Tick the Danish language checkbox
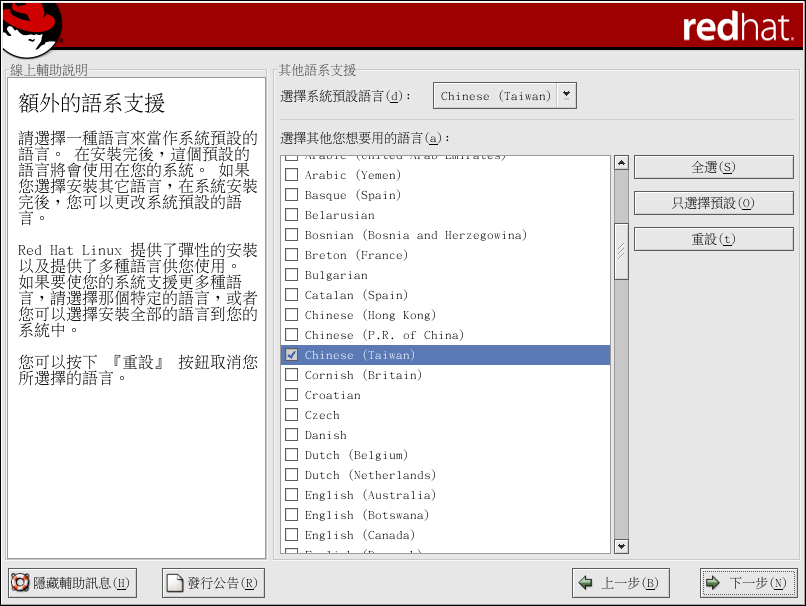Viewport: 806px width, 606px height. coord(291,435)
